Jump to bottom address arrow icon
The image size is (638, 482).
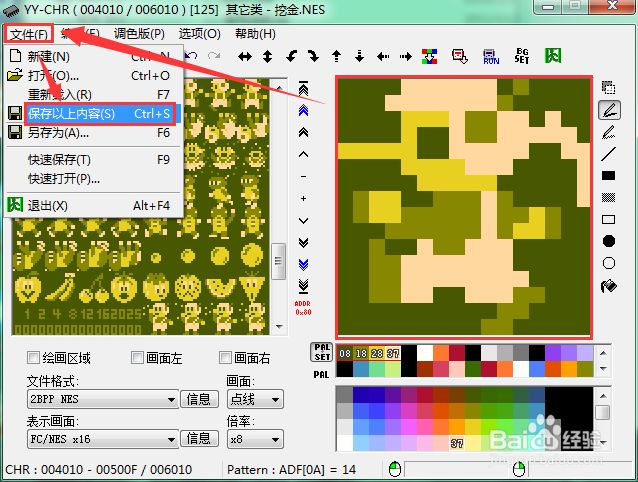(303, 286)
